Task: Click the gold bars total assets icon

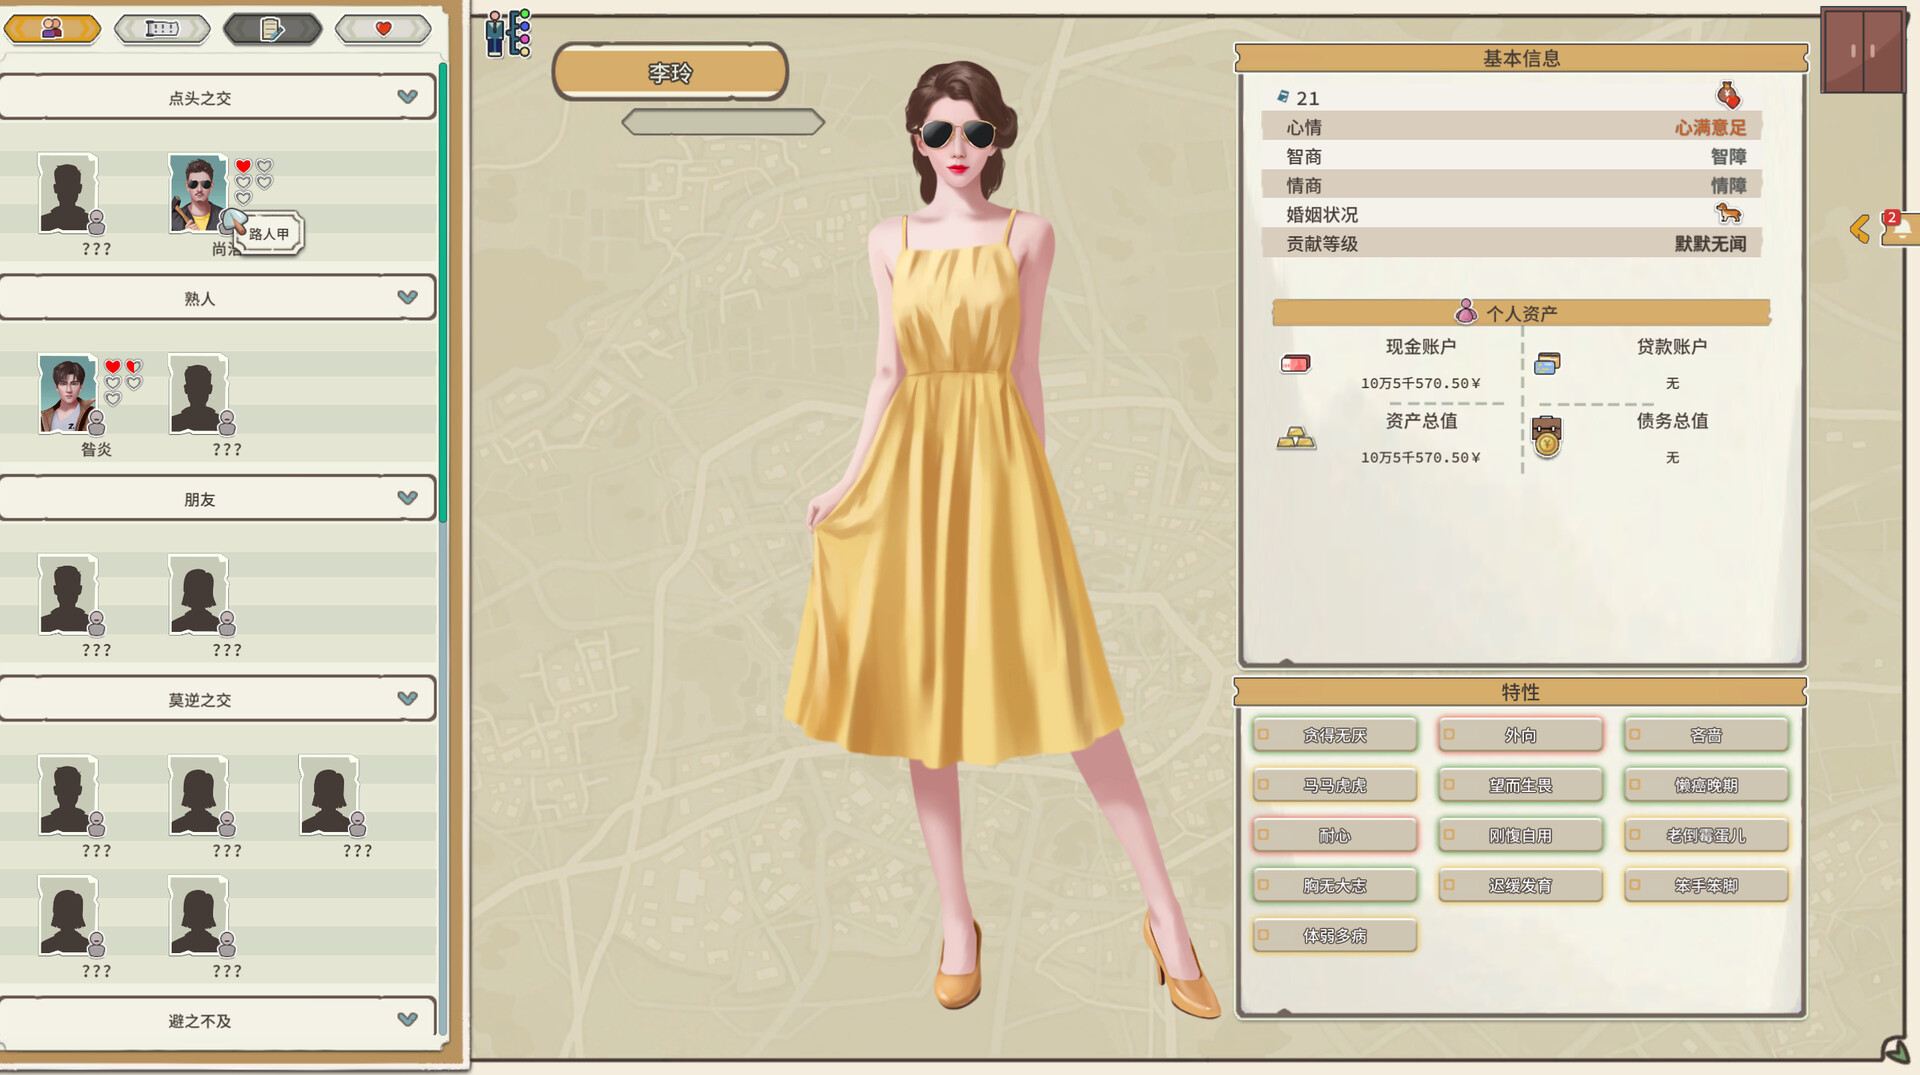Action: pos(1296,438)
